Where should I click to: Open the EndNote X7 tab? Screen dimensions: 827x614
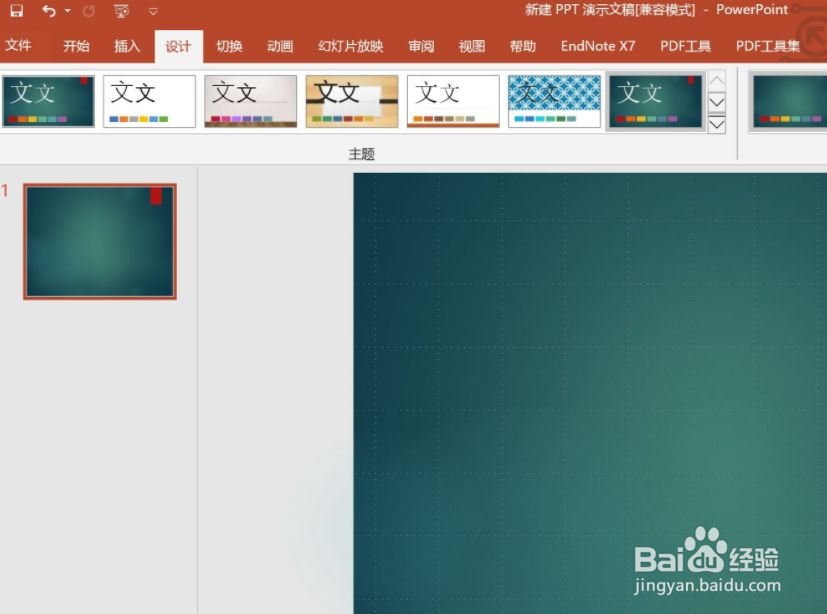[x=598, y=46]
